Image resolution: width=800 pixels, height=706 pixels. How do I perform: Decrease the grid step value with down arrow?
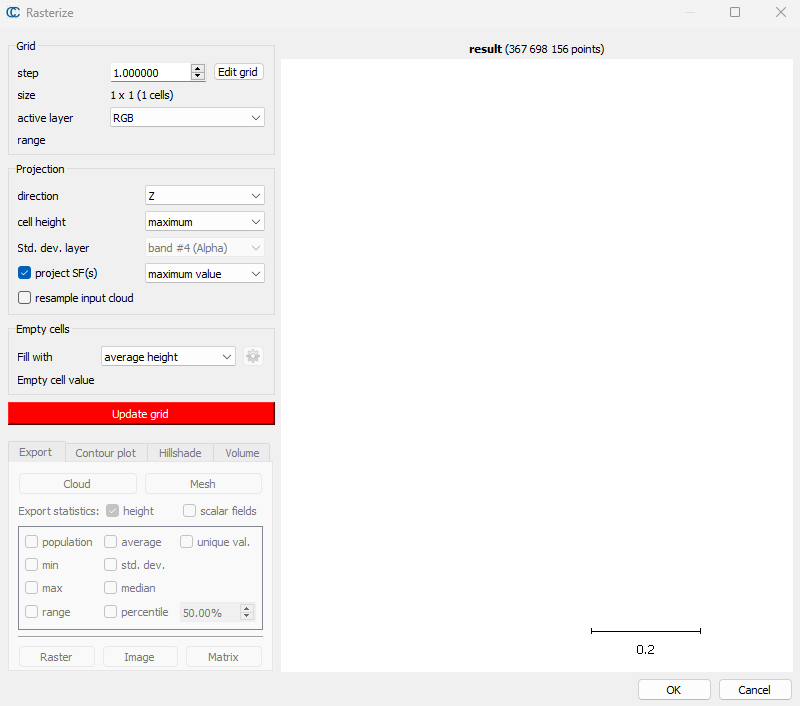[197, 77]
